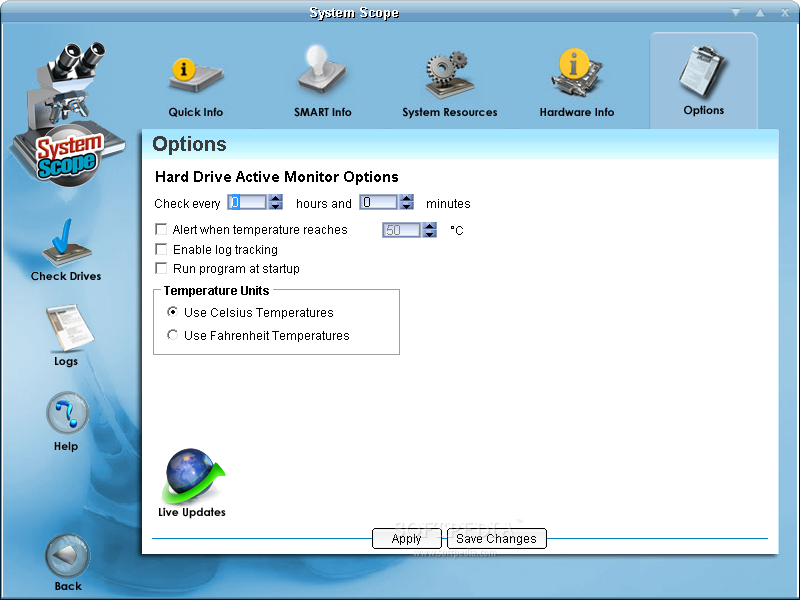Click the Live Updates label

(192, 512)
